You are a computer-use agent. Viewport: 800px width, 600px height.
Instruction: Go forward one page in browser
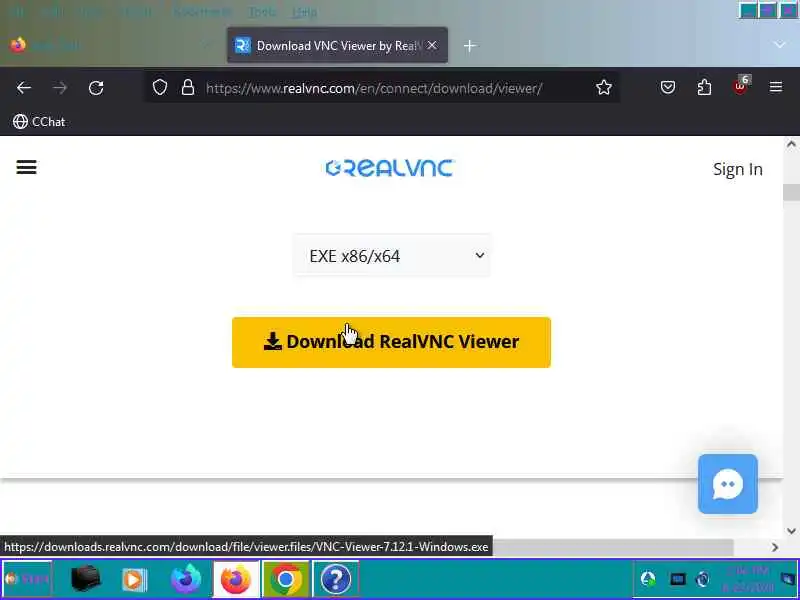tap(60, 88)
